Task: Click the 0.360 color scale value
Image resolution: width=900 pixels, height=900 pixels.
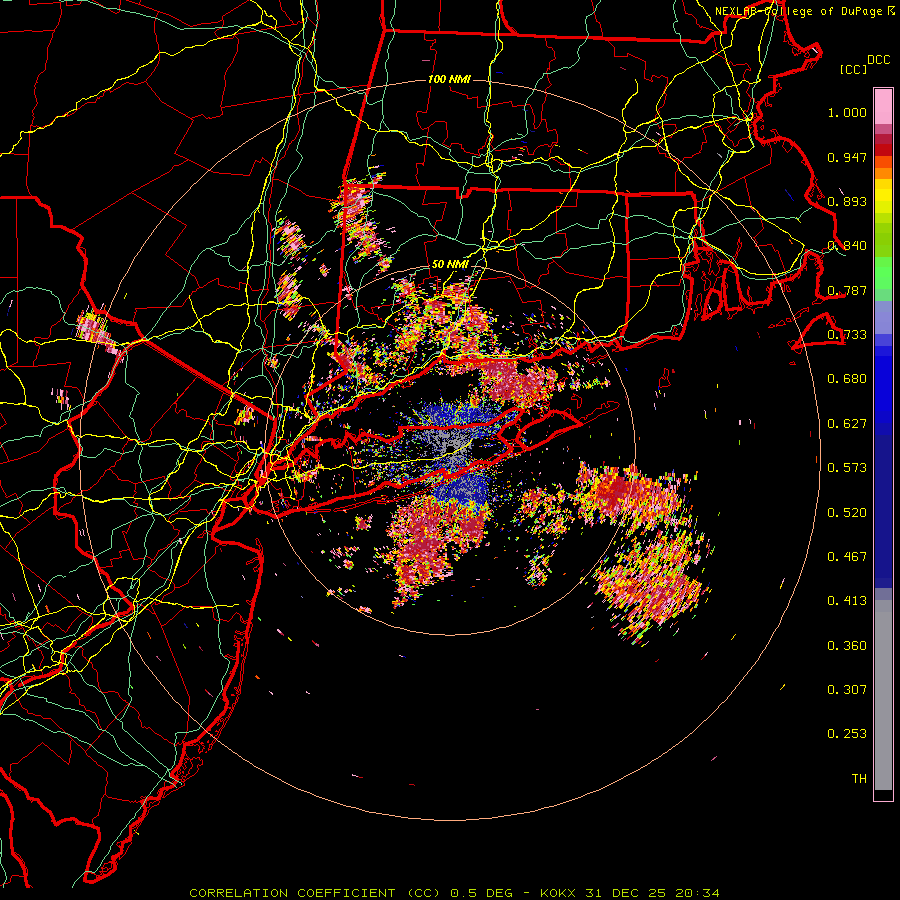Action: 847,646
